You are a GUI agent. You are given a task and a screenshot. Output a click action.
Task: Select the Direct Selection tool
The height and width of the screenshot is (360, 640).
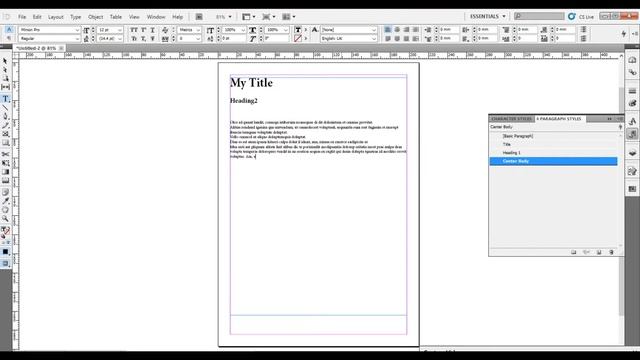coord(5,70)
